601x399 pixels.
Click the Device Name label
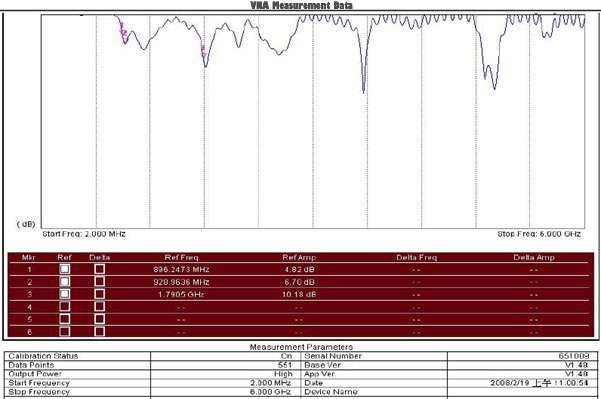(x=331, y=392)
